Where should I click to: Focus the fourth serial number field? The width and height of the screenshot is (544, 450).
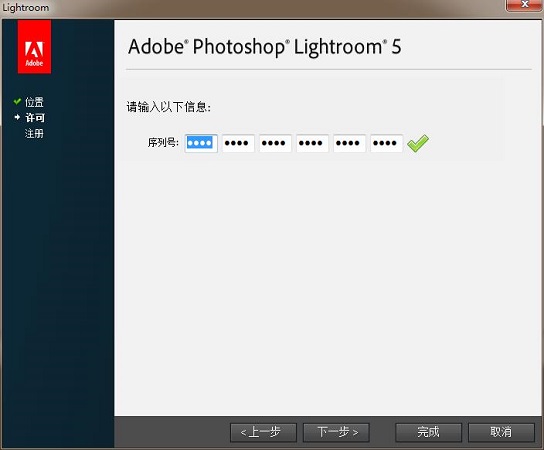313,143
